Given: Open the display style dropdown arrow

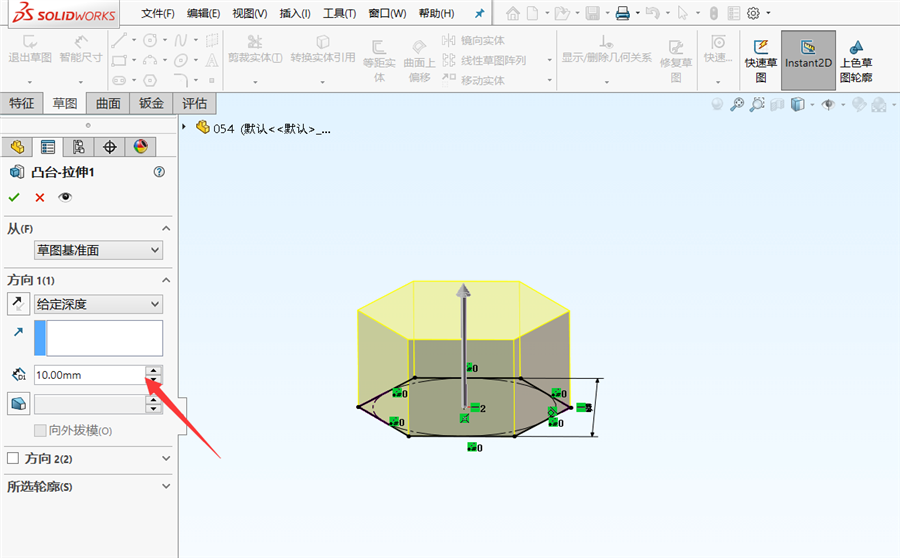Looking at the screenshot, I should 812,104.
